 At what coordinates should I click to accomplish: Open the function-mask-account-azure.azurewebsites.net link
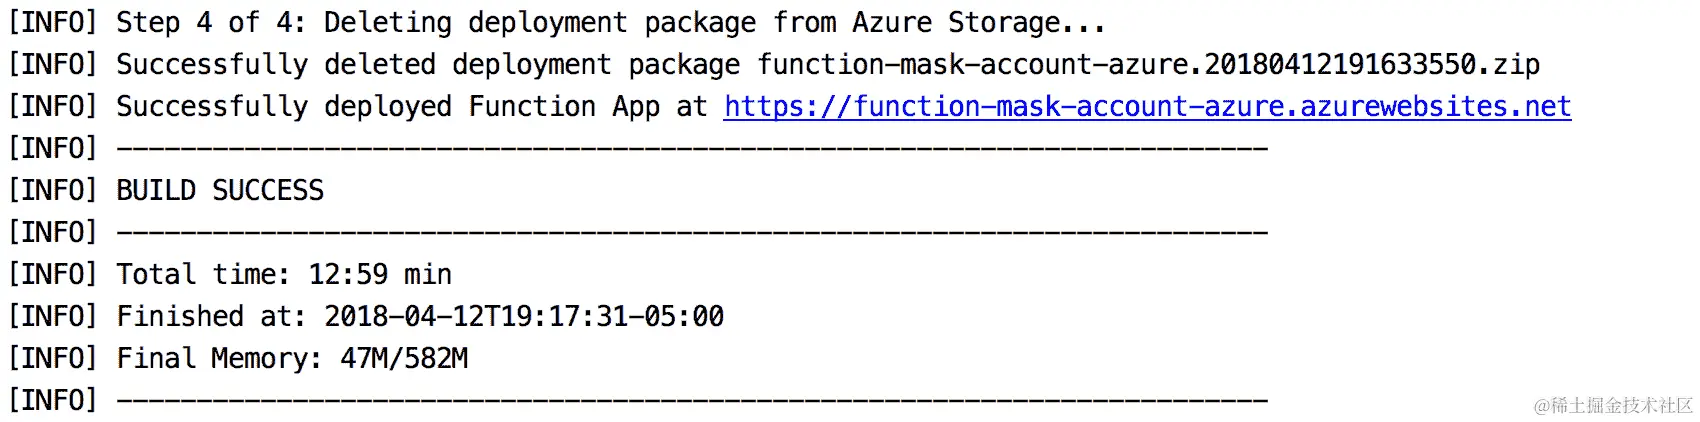(x=1147, y=106)
